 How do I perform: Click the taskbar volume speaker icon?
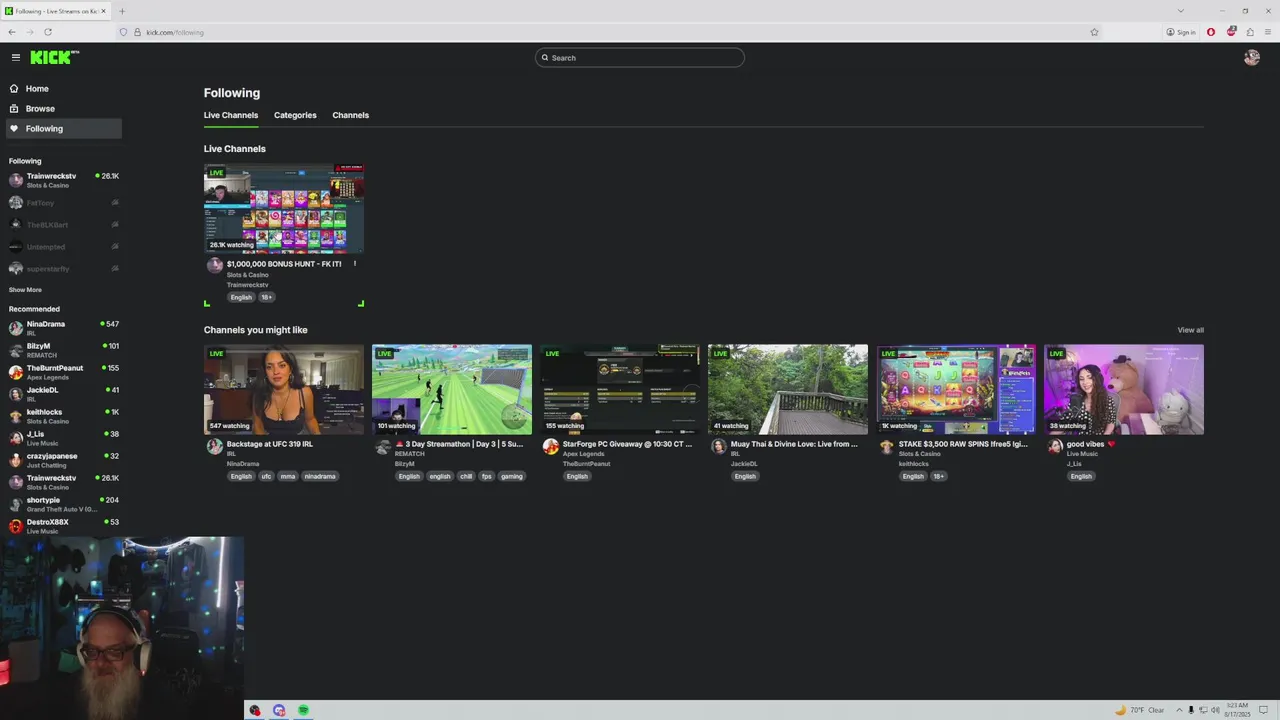1215,710
